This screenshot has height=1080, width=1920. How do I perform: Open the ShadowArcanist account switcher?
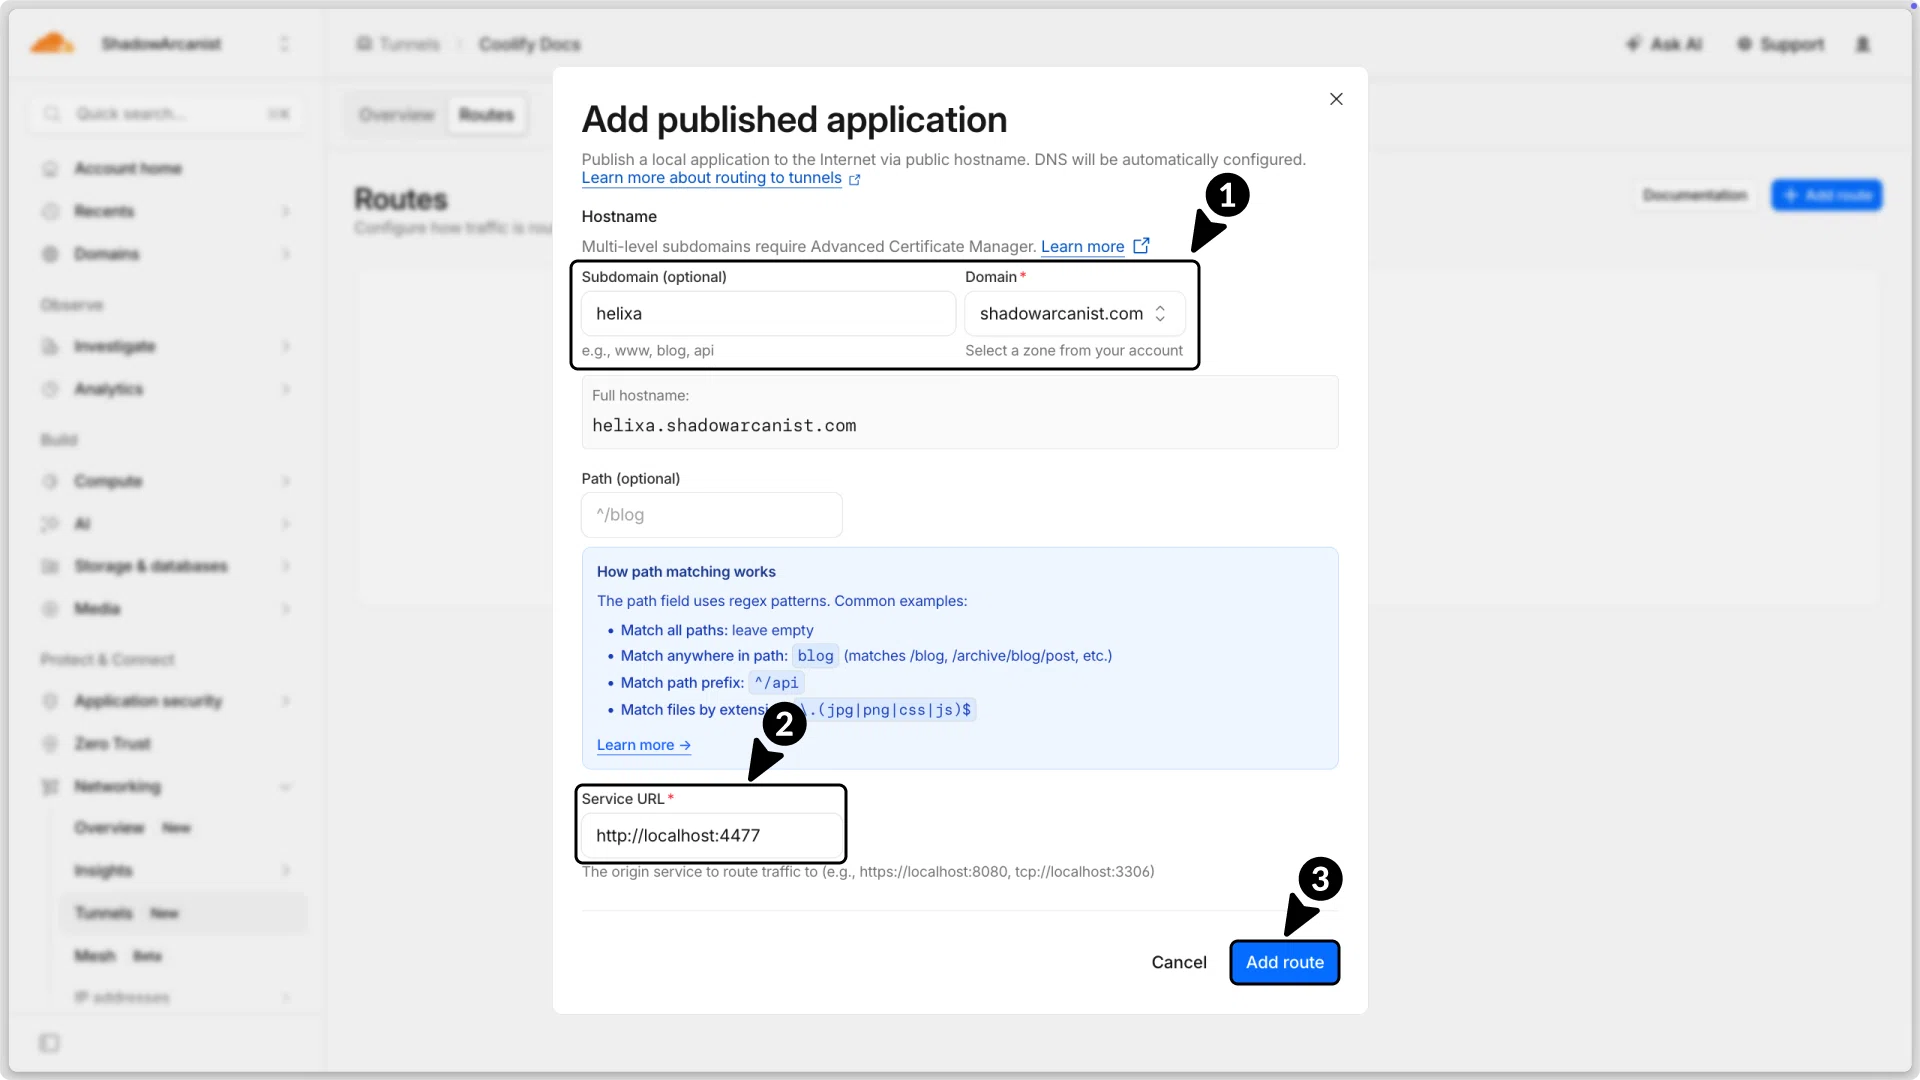(x=194, y=44)
